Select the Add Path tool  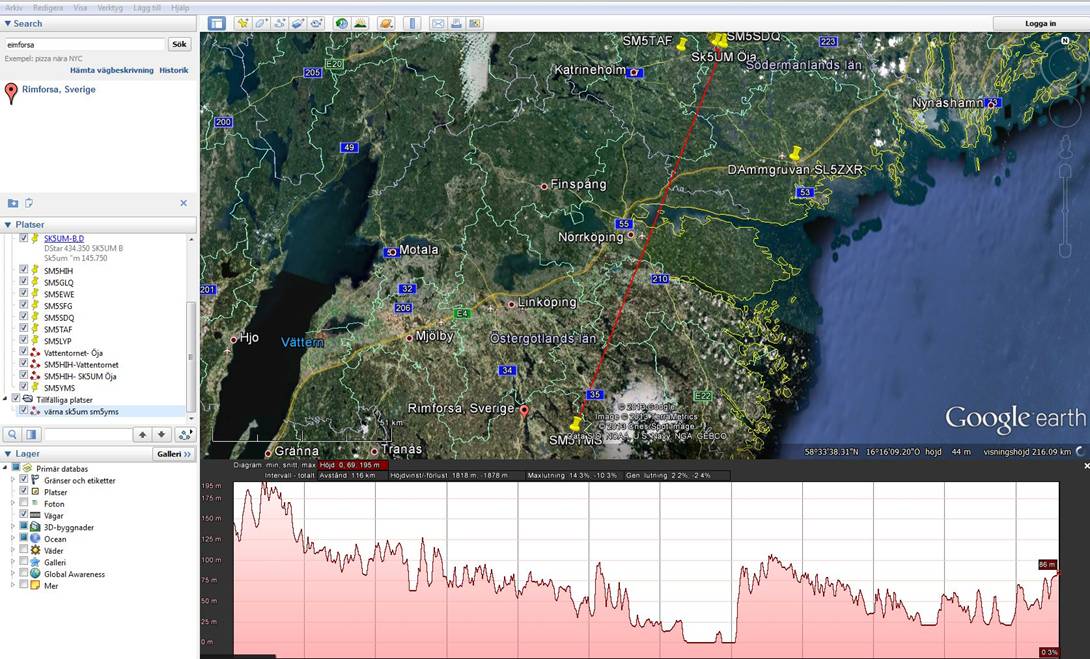(279, 23)
